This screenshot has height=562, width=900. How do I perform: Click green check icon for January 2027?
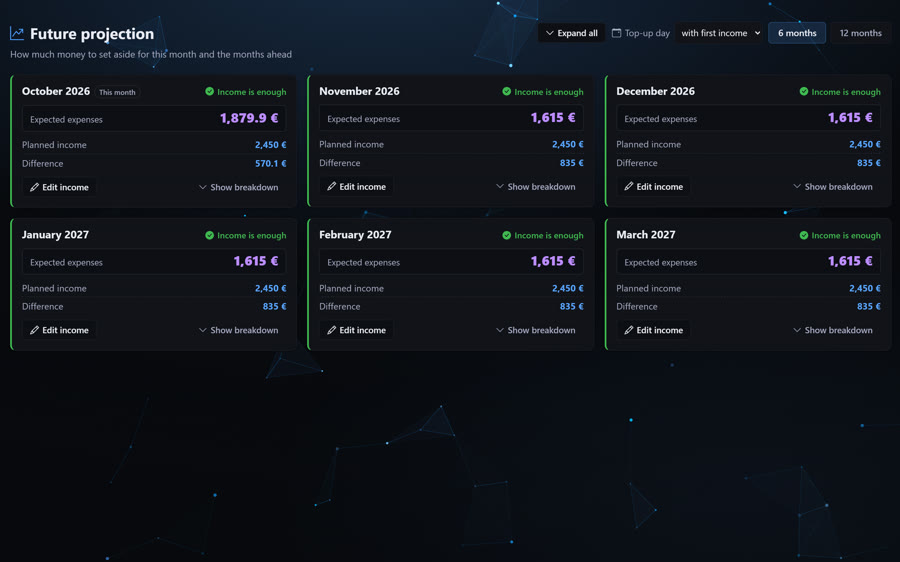[210, 235]
